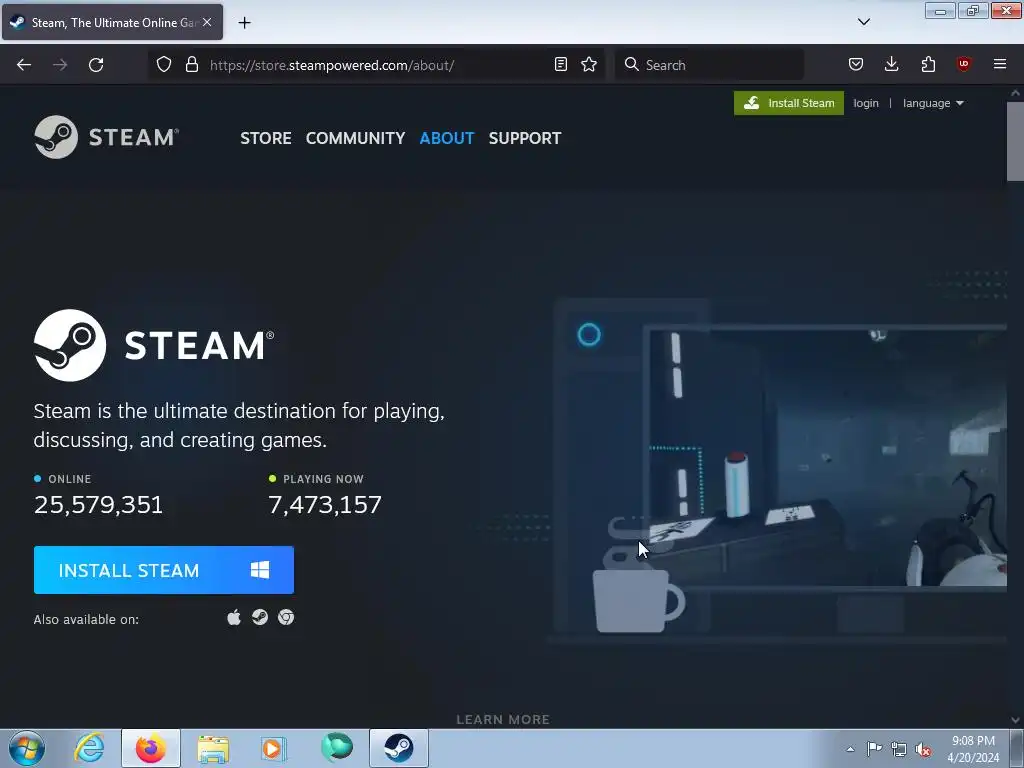1024x768 pixels.
Task: Bookmark this page with the star icon
Action: [x=589, y=64]
